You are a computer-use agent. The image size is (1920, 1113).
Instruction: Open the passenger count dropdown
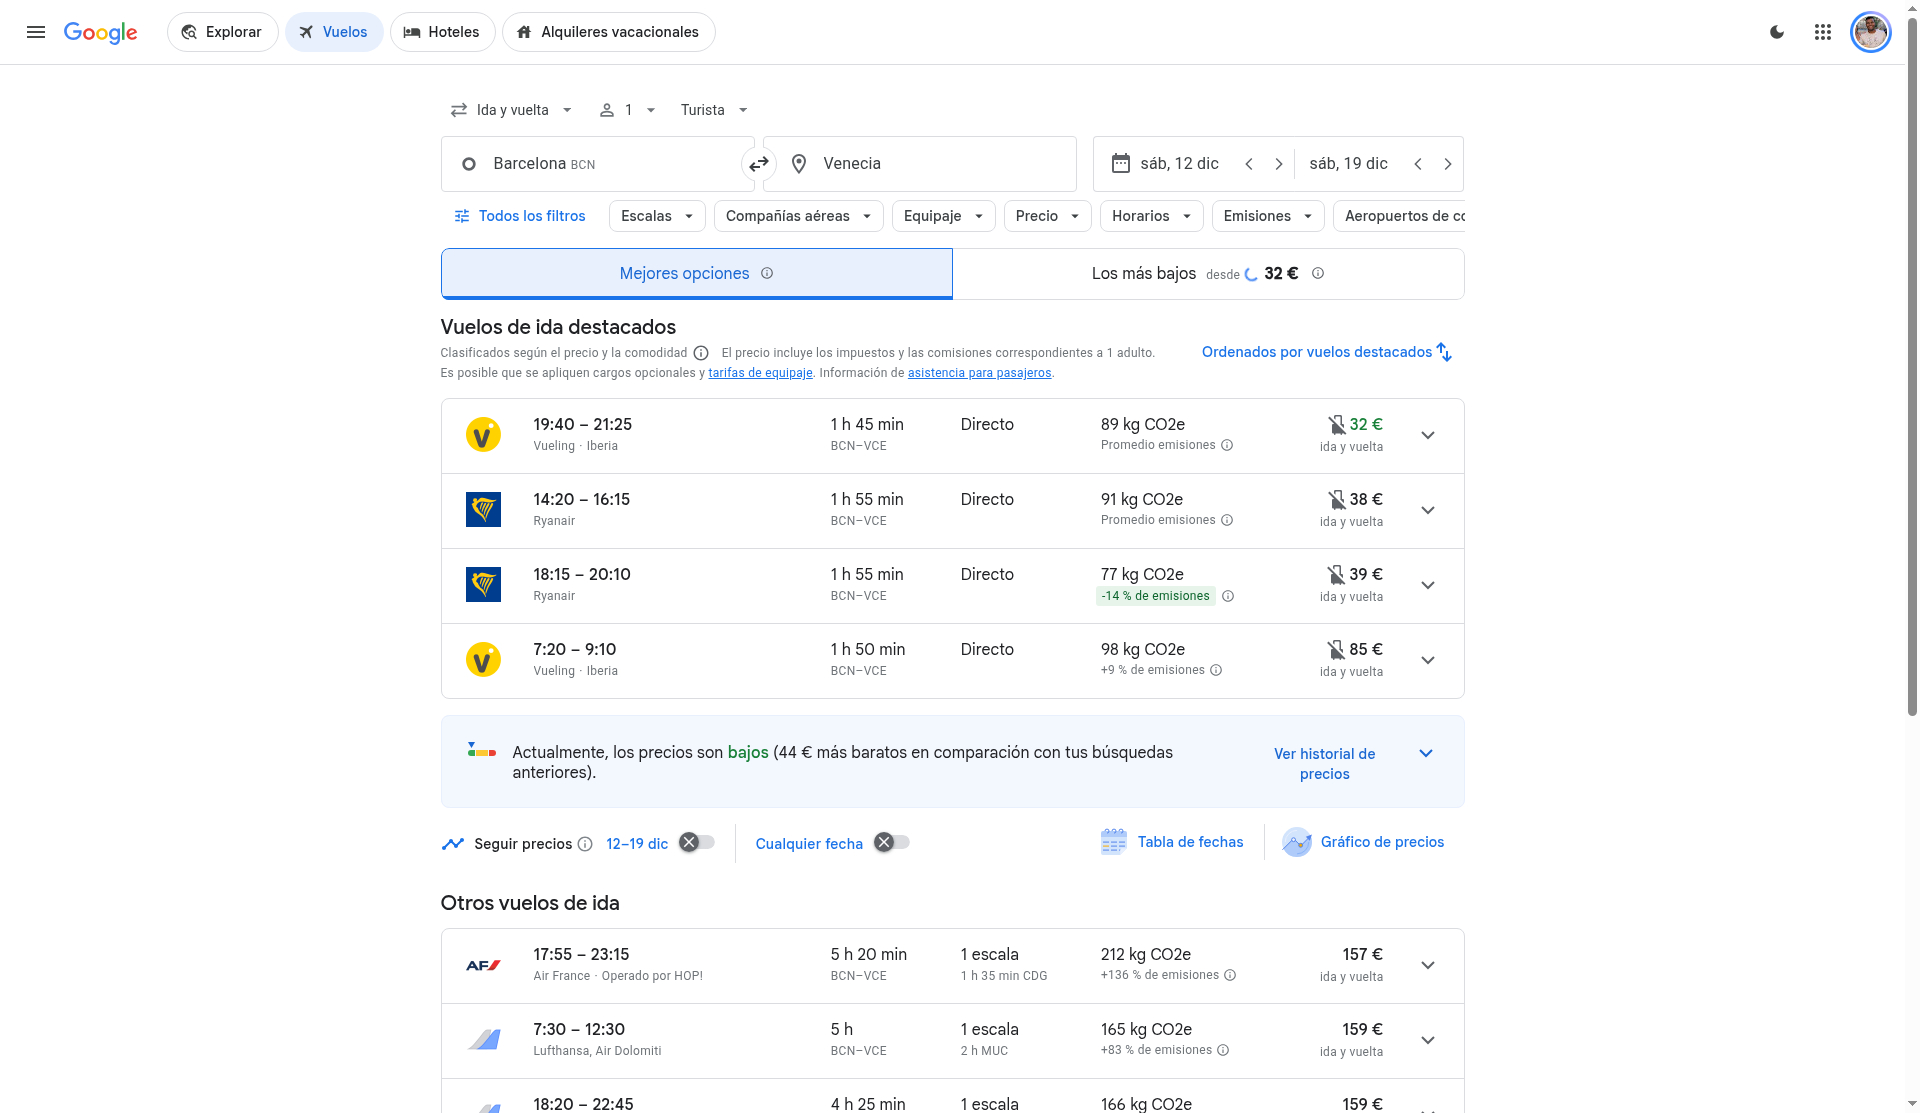click(627, 110)
